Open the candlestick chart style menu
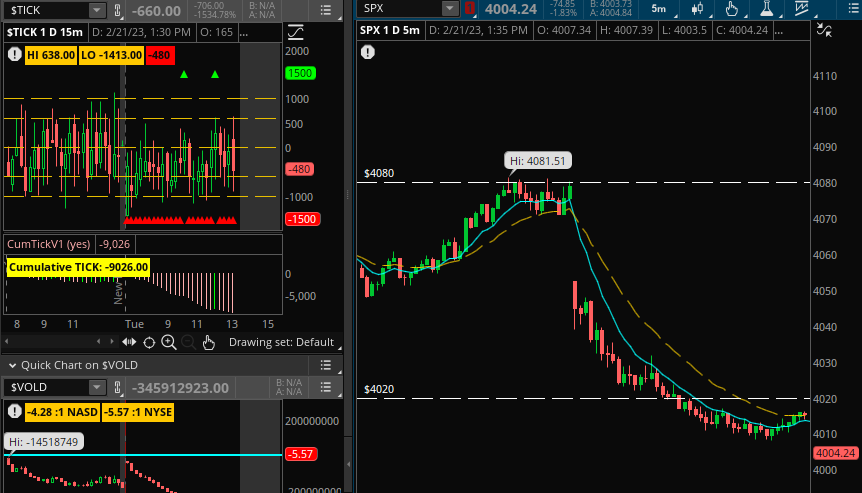862x493 pixels. [698, 9]
